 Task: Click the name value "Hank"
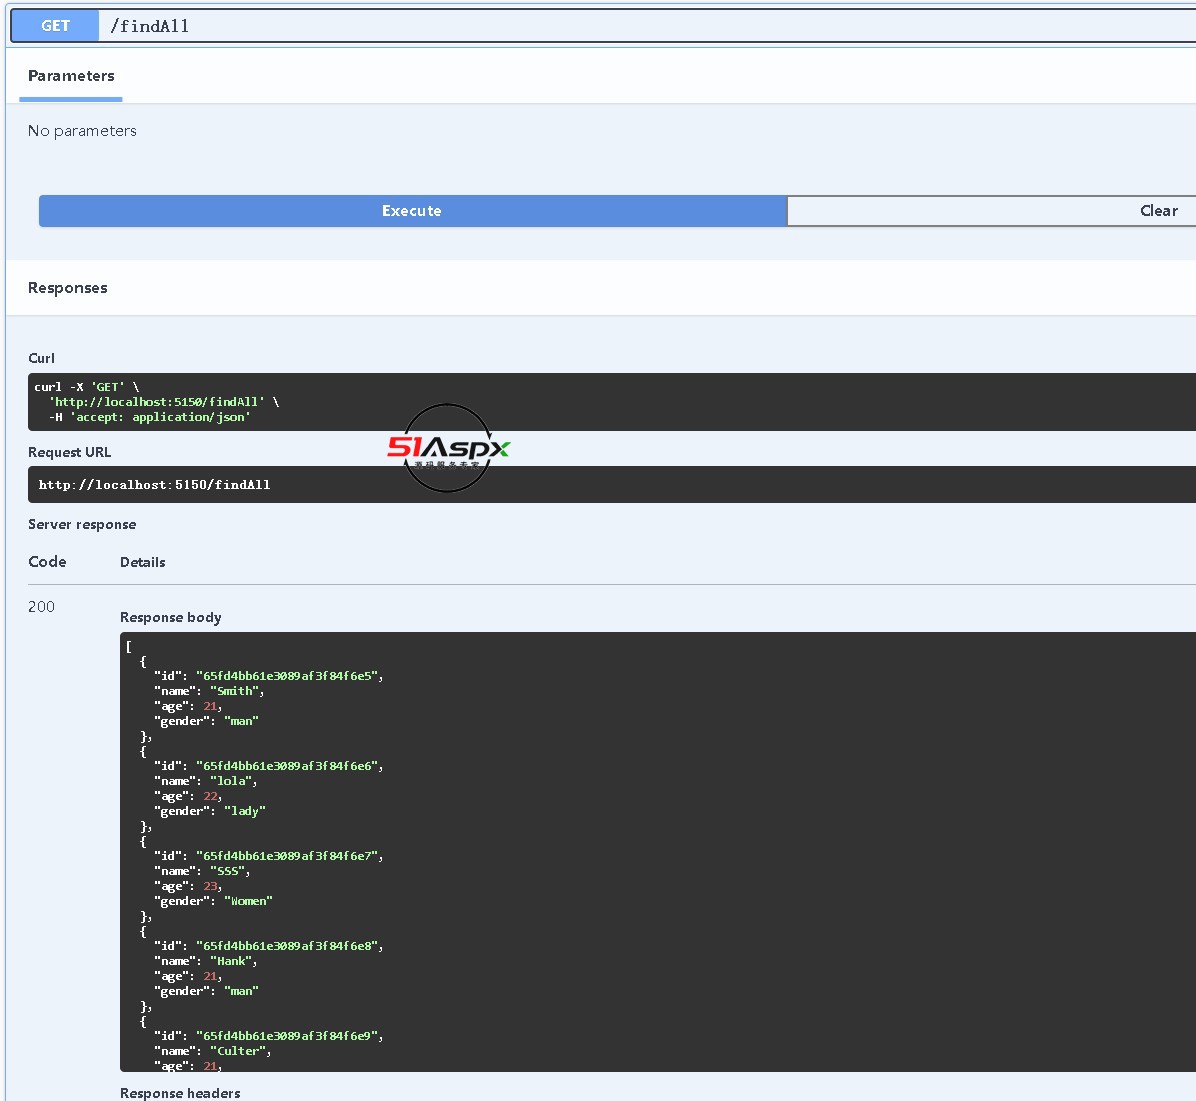click(x=231, y=961)
